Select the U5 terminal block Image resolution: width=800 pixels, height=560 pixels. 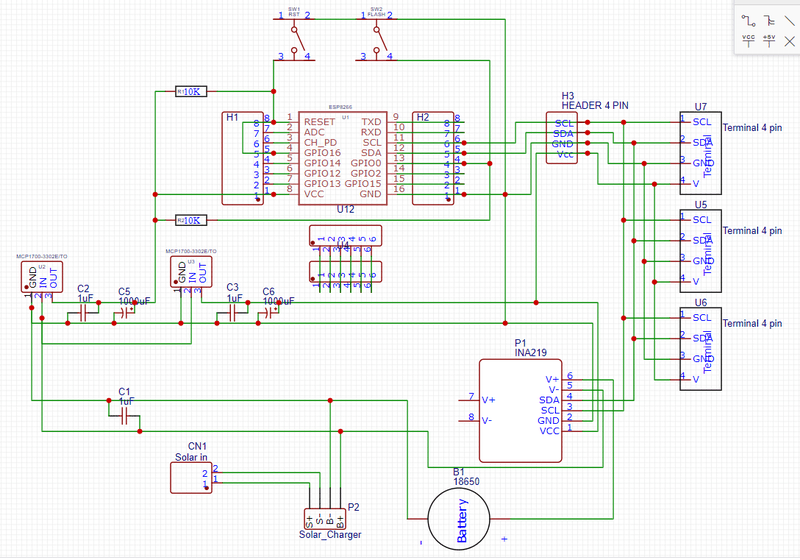click(701, 251)
